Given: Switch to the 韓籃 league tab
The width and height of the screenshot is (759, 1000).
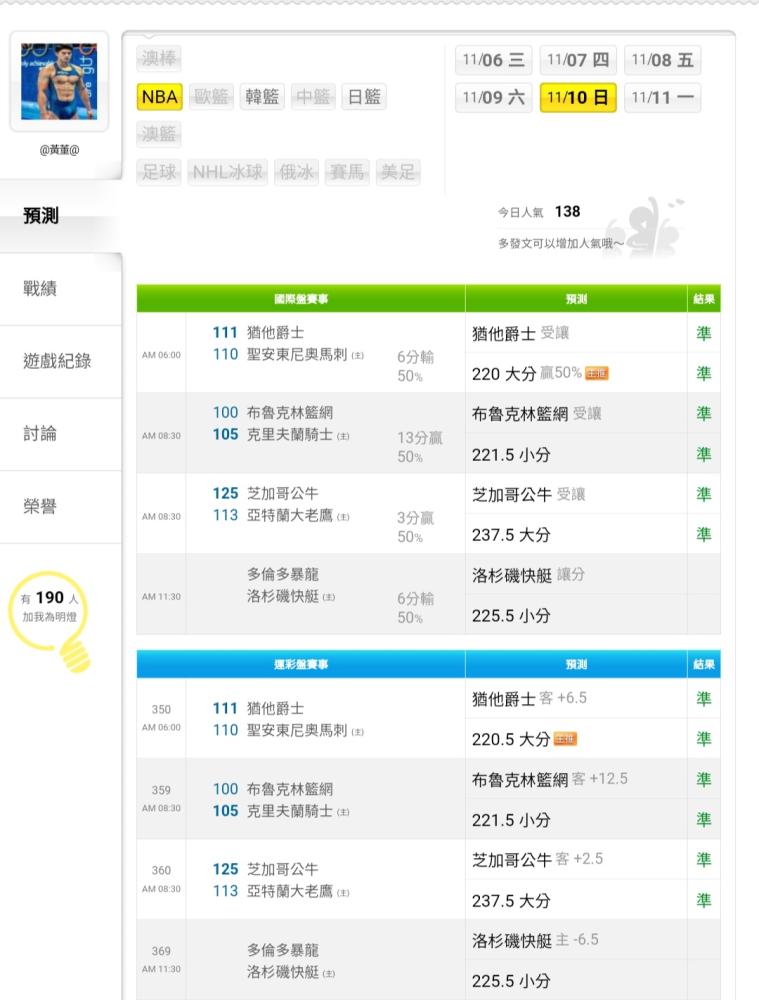Looking at the screenshot, I should click(x=262, y=97).
